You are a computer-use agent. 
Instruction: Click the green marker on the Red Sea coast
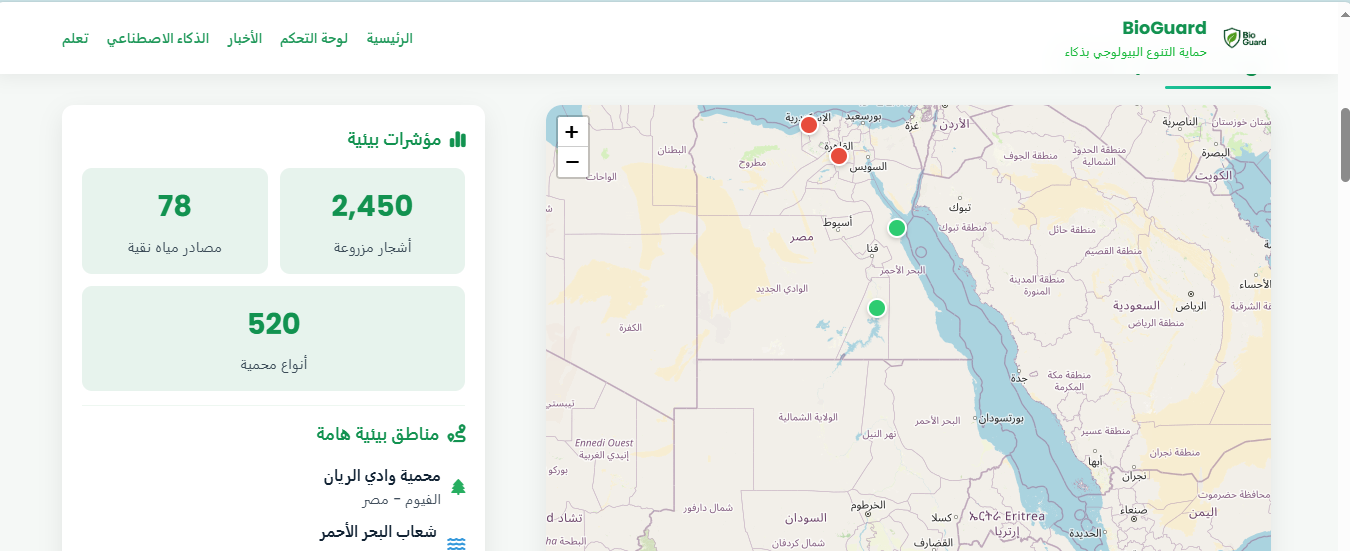click(897, 228)
